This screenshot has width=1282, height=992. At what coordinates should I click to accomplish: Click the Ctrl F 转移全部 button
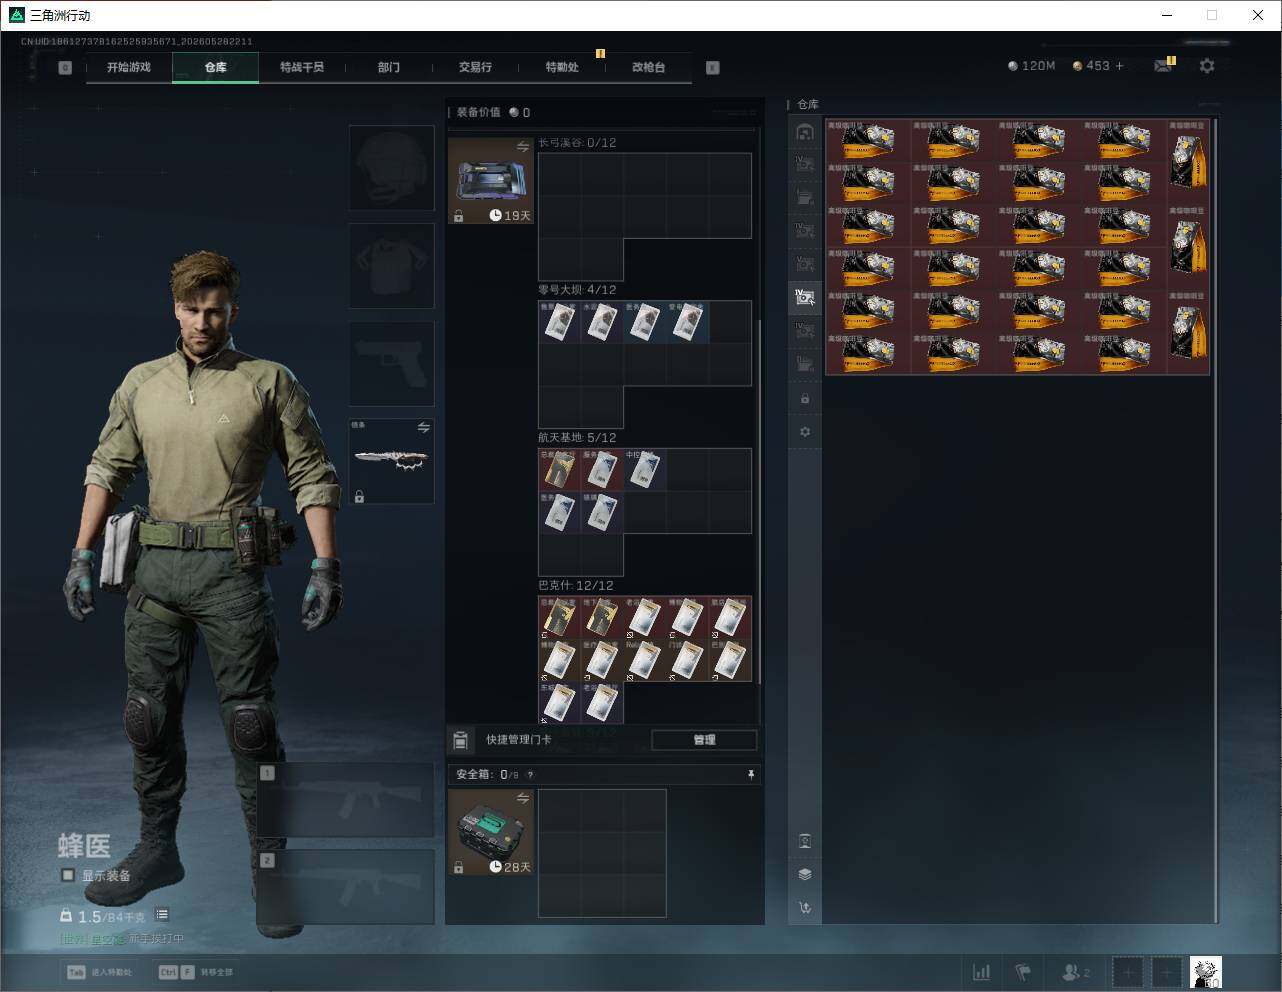tap(196, 972)
